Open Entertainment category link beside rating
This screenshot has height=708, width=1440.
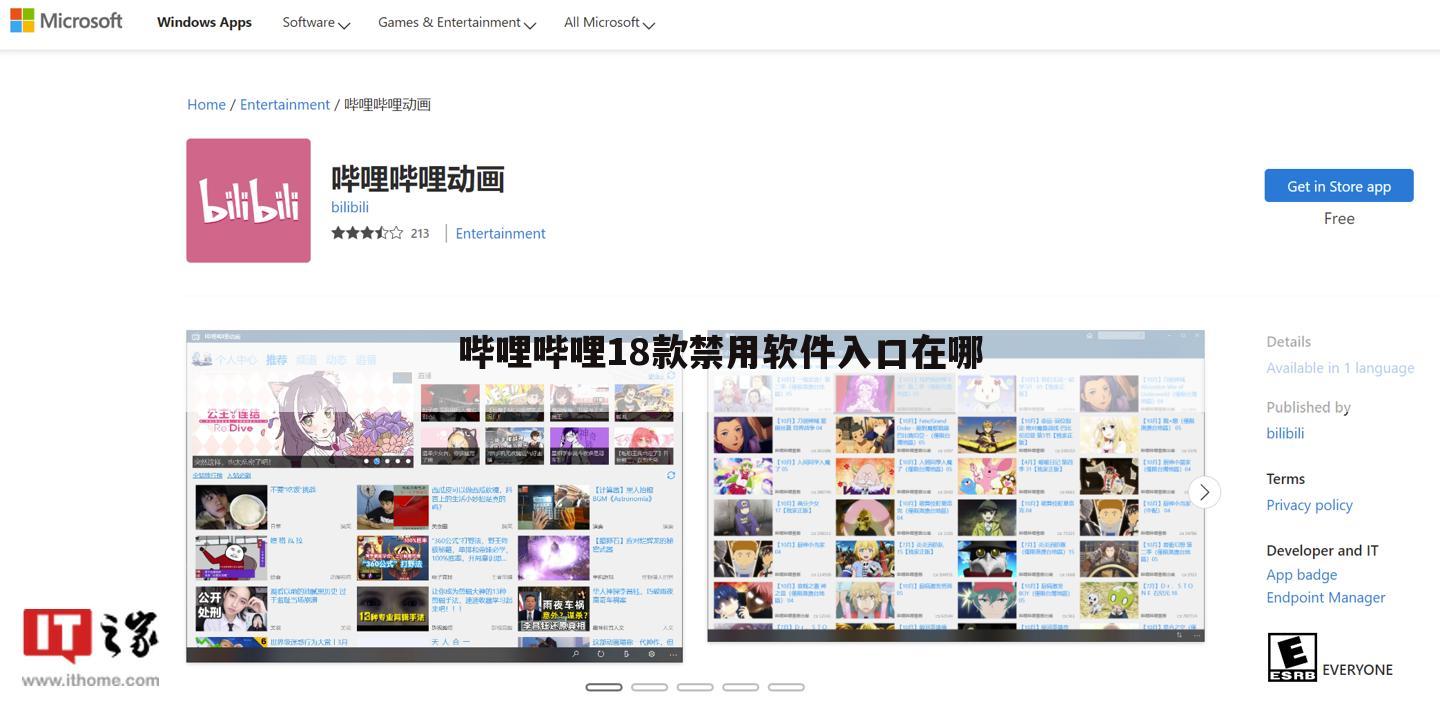(x=500, y=233)
